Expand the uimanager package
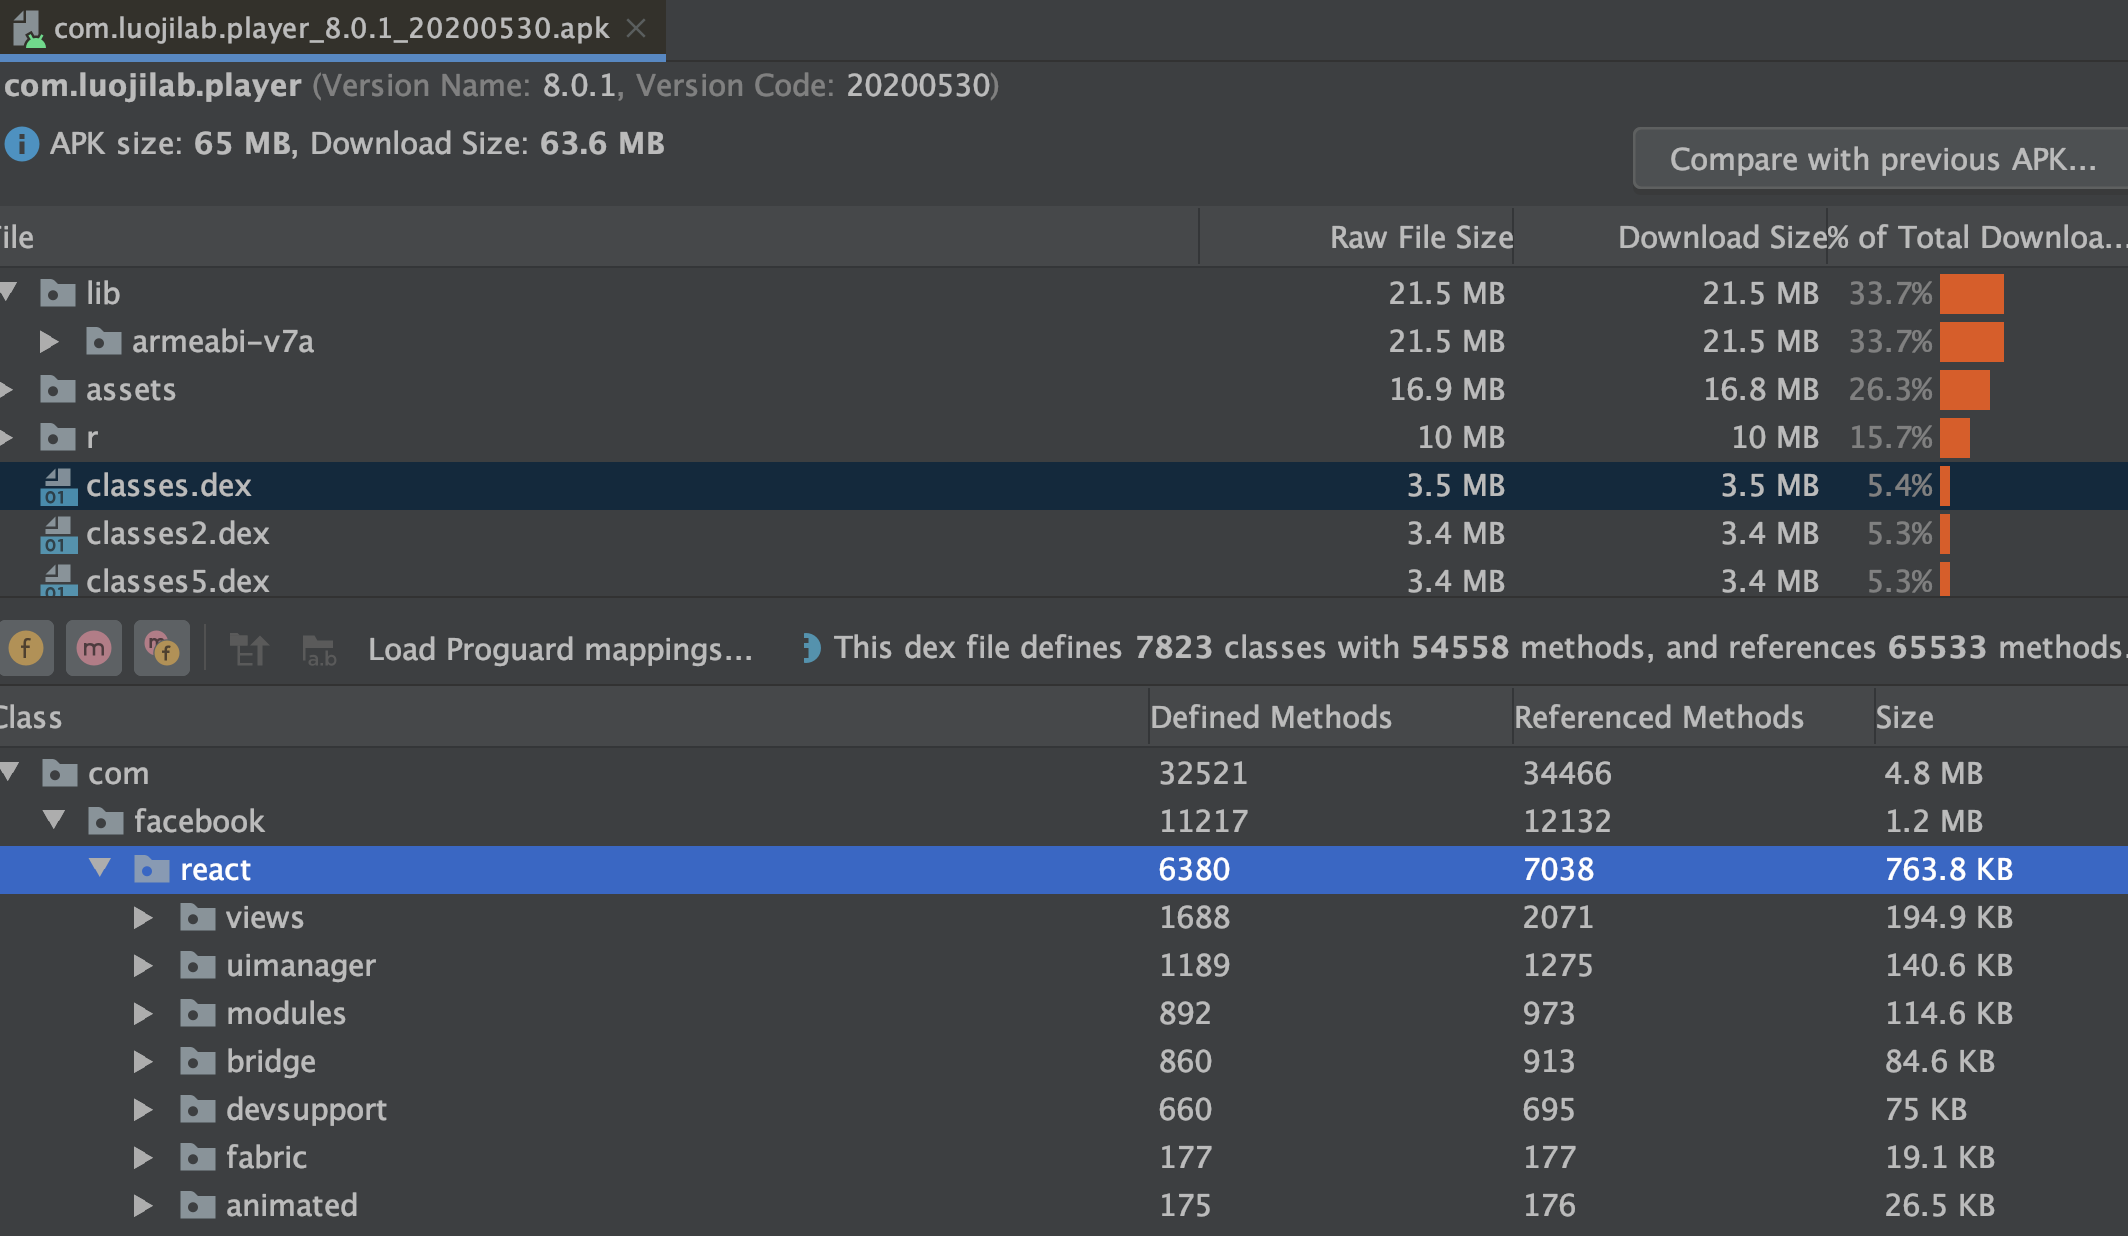 tap(143, 965)
